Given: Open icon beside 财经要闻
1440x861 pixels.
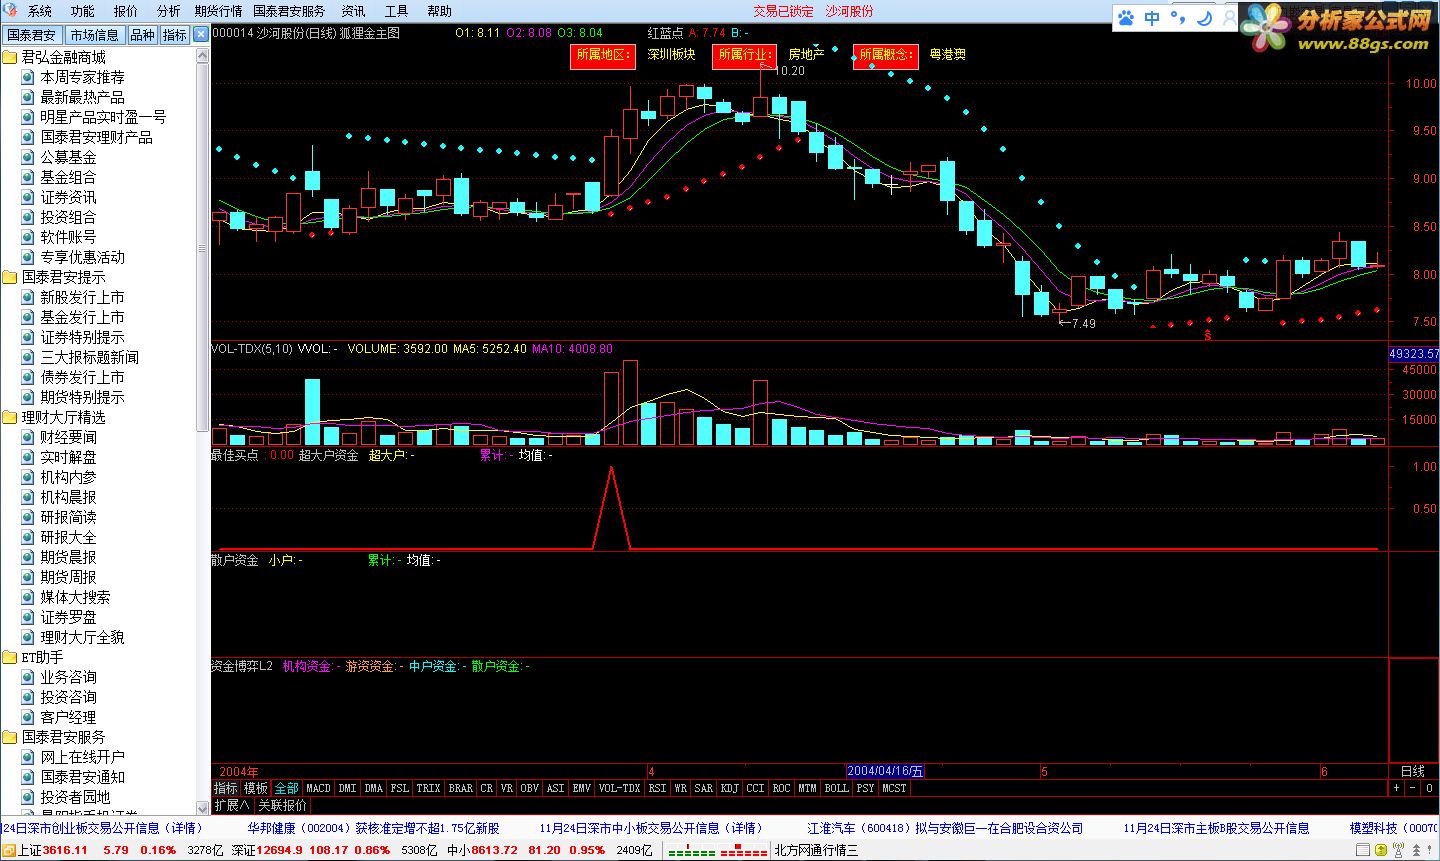Looking at the screenshot, I should pos(28,437).
